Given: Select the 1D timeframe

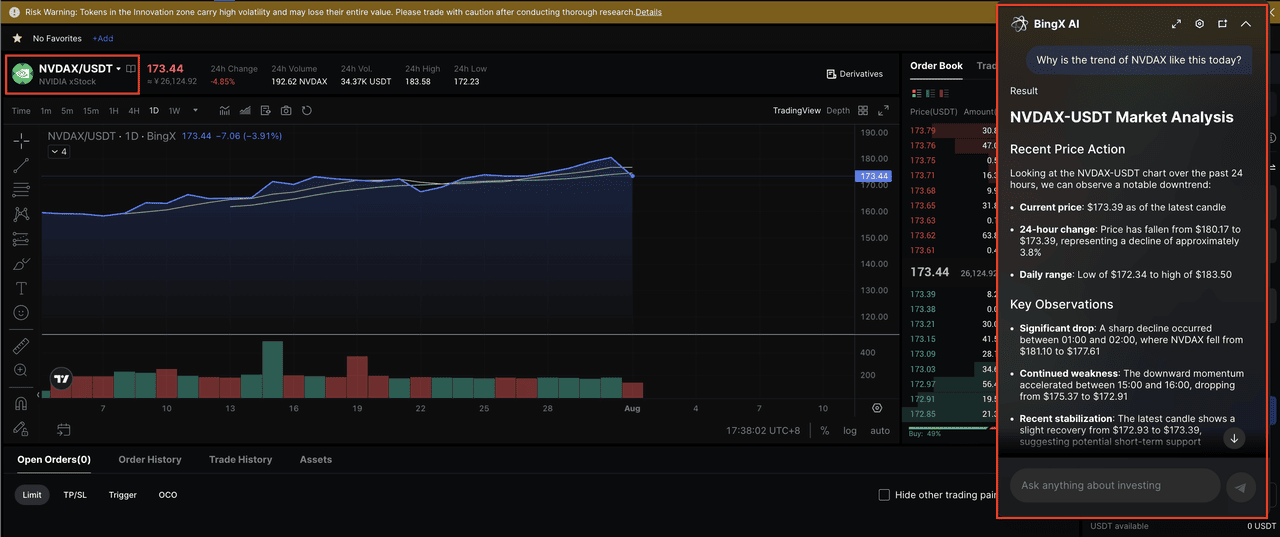Looking at the screenshot, I should click(154, 111).
